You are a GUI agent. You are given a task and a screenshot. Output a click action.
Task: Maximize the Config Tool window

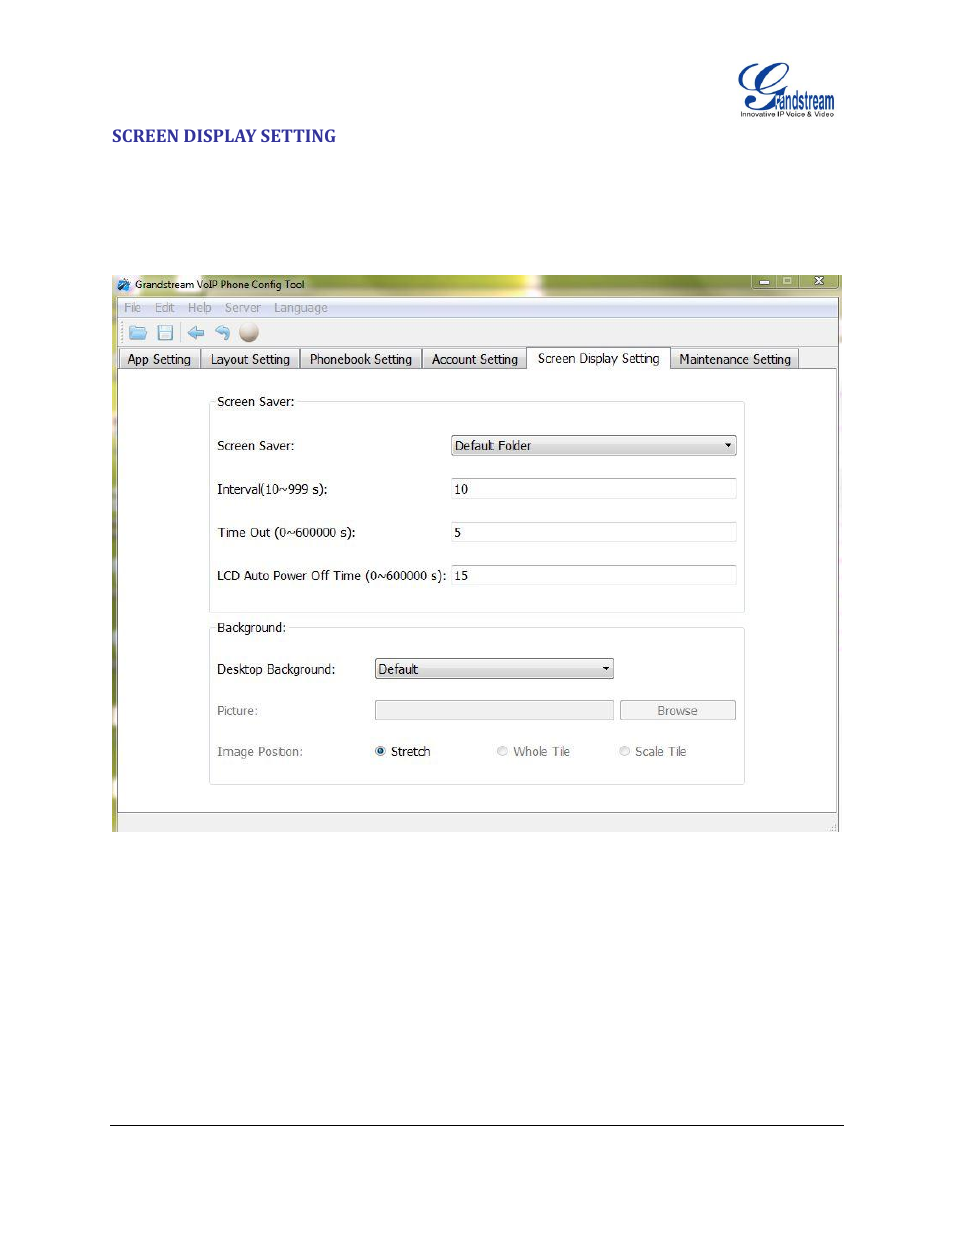(x=787, y=282)
